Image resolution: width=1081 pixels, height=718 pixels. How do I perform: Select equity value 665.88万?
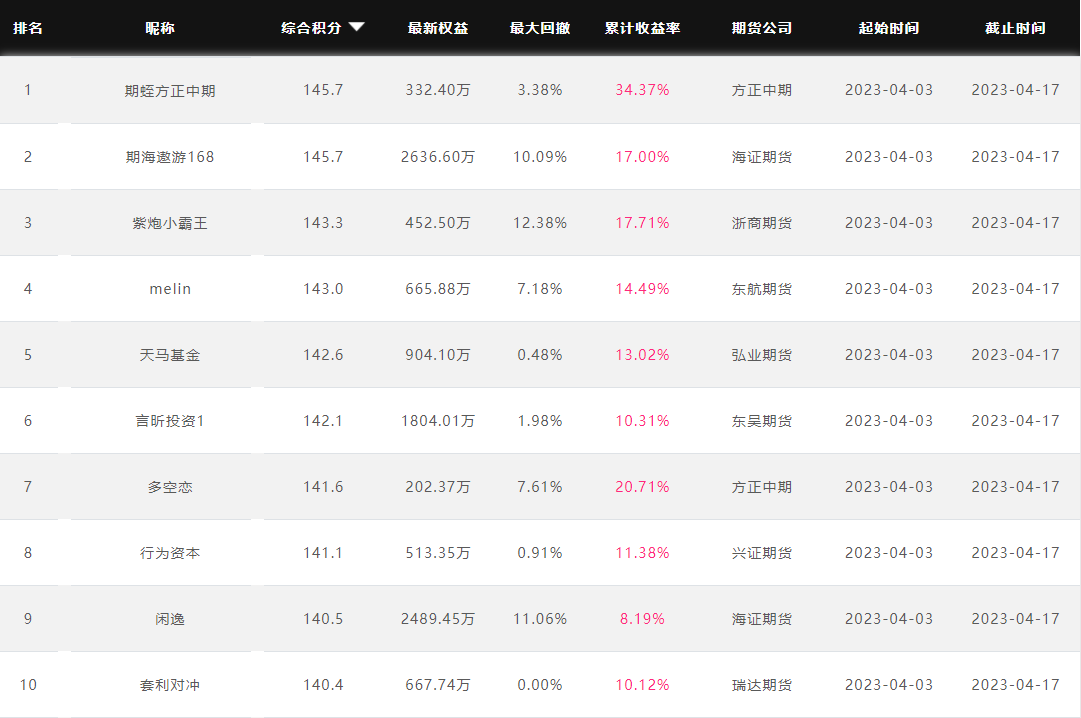pos(438,289)
